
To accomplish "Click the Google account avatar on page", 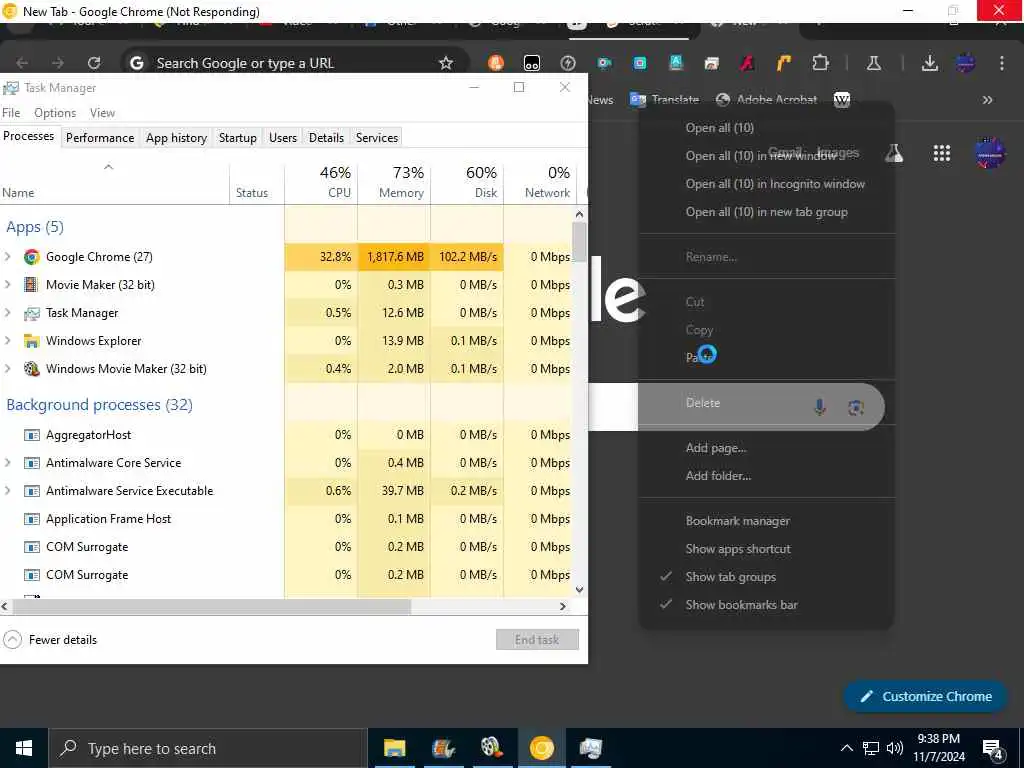I will coord(990,153).
